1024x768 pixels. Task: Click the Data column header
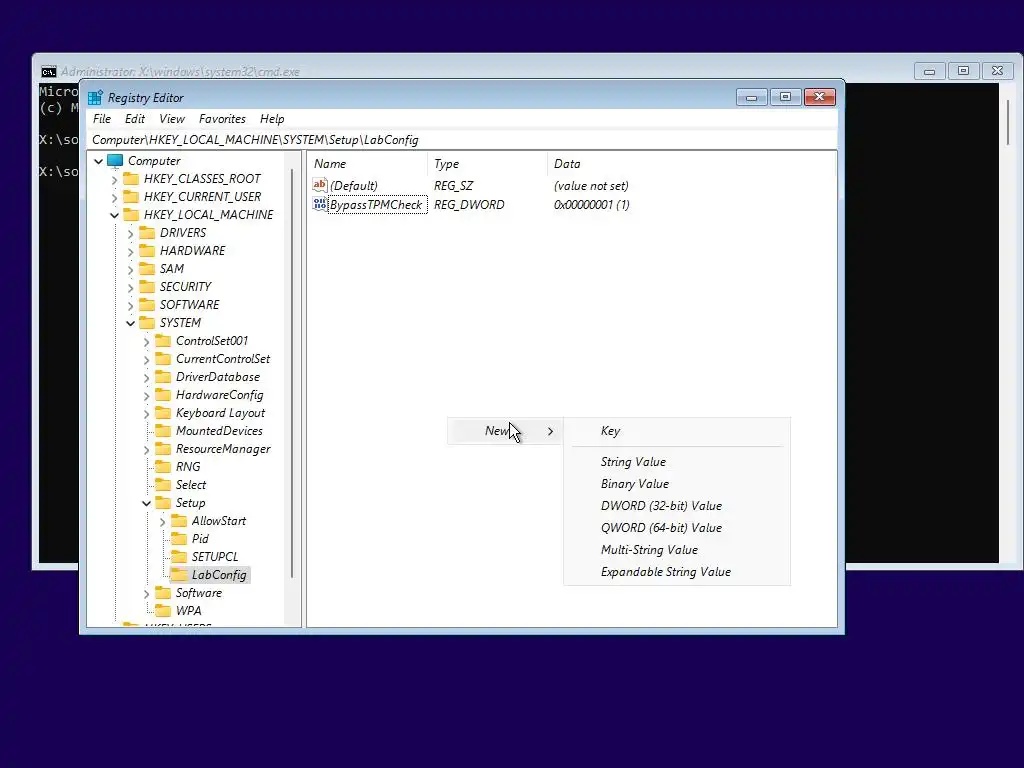(691, 164)
